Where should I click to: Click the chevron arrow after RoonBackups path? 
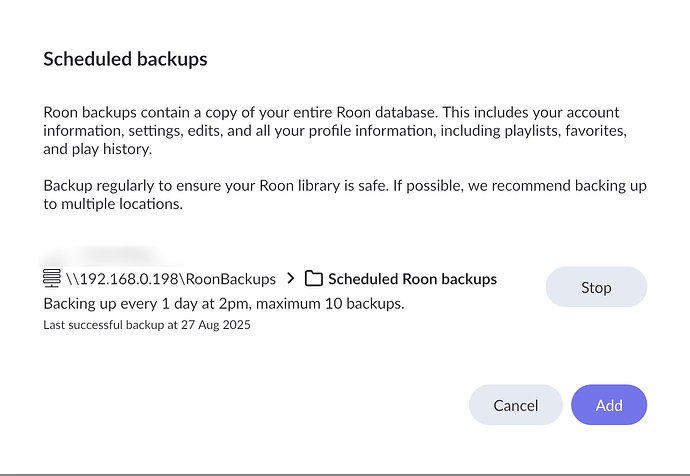coord(290,279)
